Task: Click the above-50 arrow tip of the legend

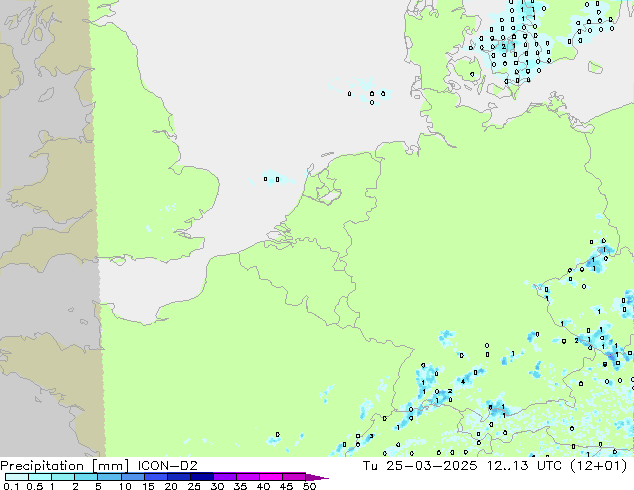Action: (x=317, y=477)
